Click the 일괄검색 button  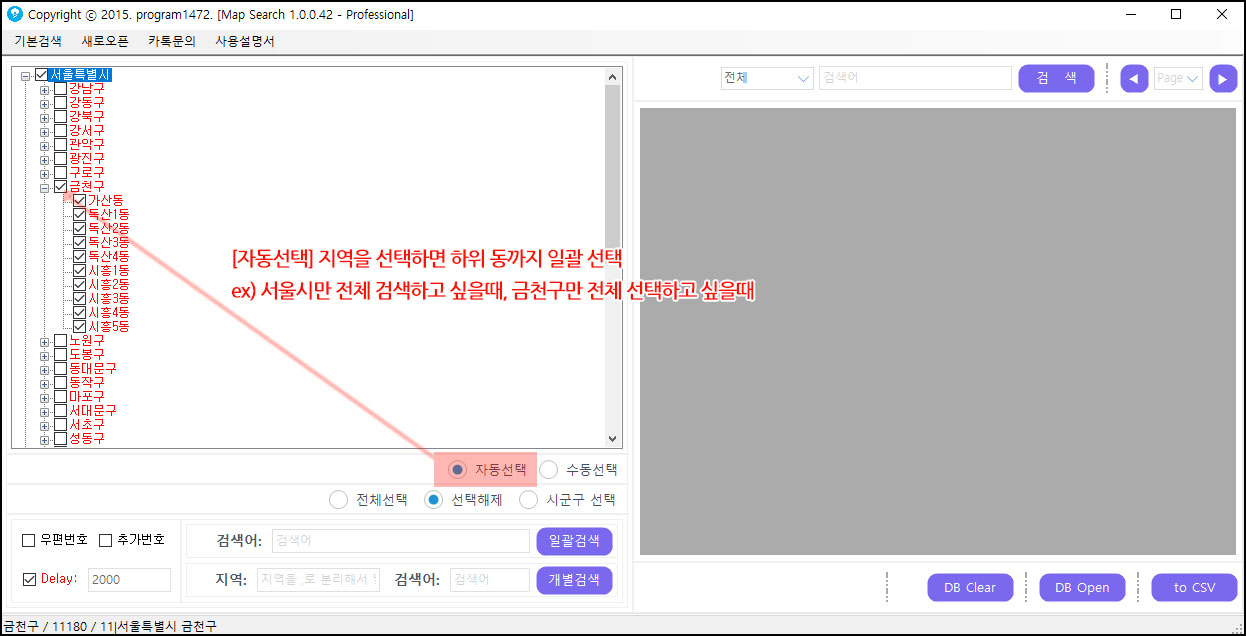(574, 541)
